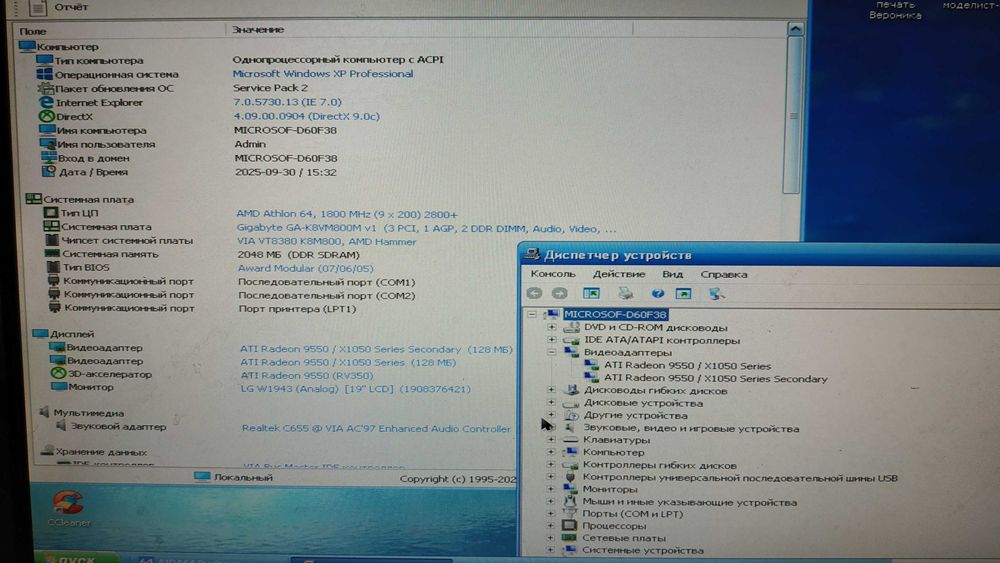Image resolution: width=1000 pixels, height=563 pixels.
Task: Click the DirectX 9.0c version link
Action: click(x=307, y=117)
